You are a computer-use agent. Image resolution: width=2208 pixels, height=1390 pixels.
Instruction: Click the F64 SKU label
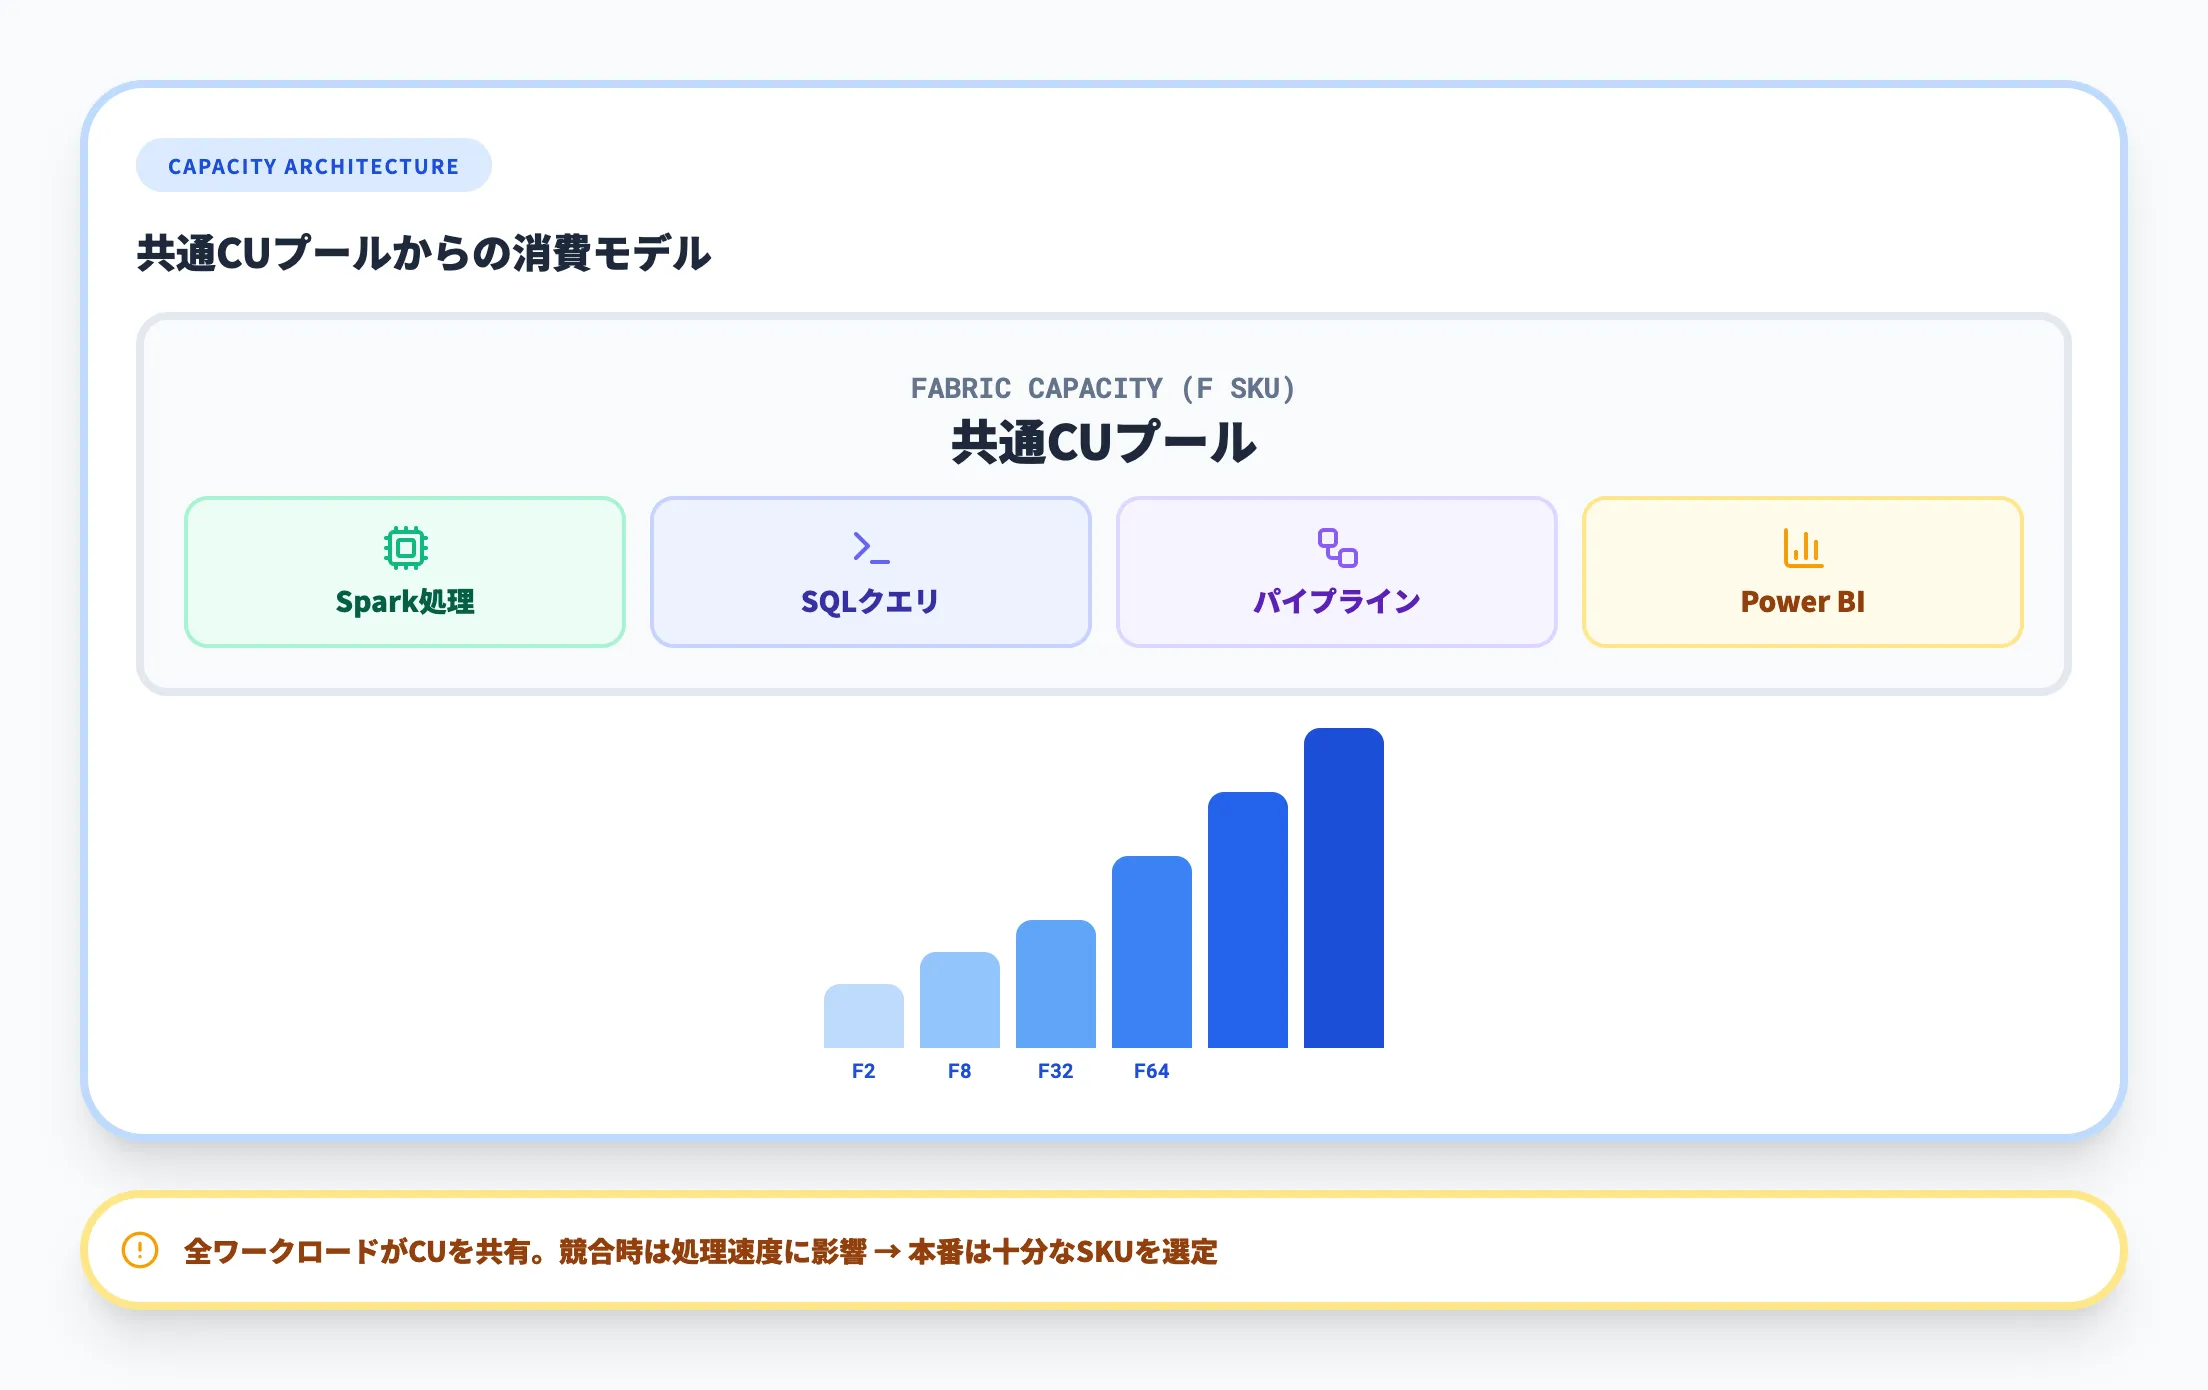coord(1150,1071)
